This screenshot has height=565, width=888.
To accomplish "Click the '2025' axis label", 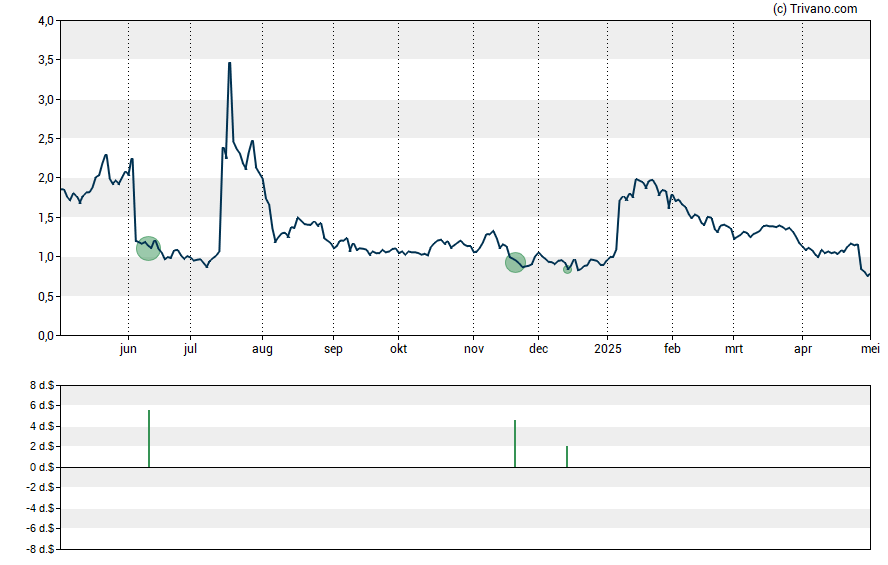I will tap(608, 349).
